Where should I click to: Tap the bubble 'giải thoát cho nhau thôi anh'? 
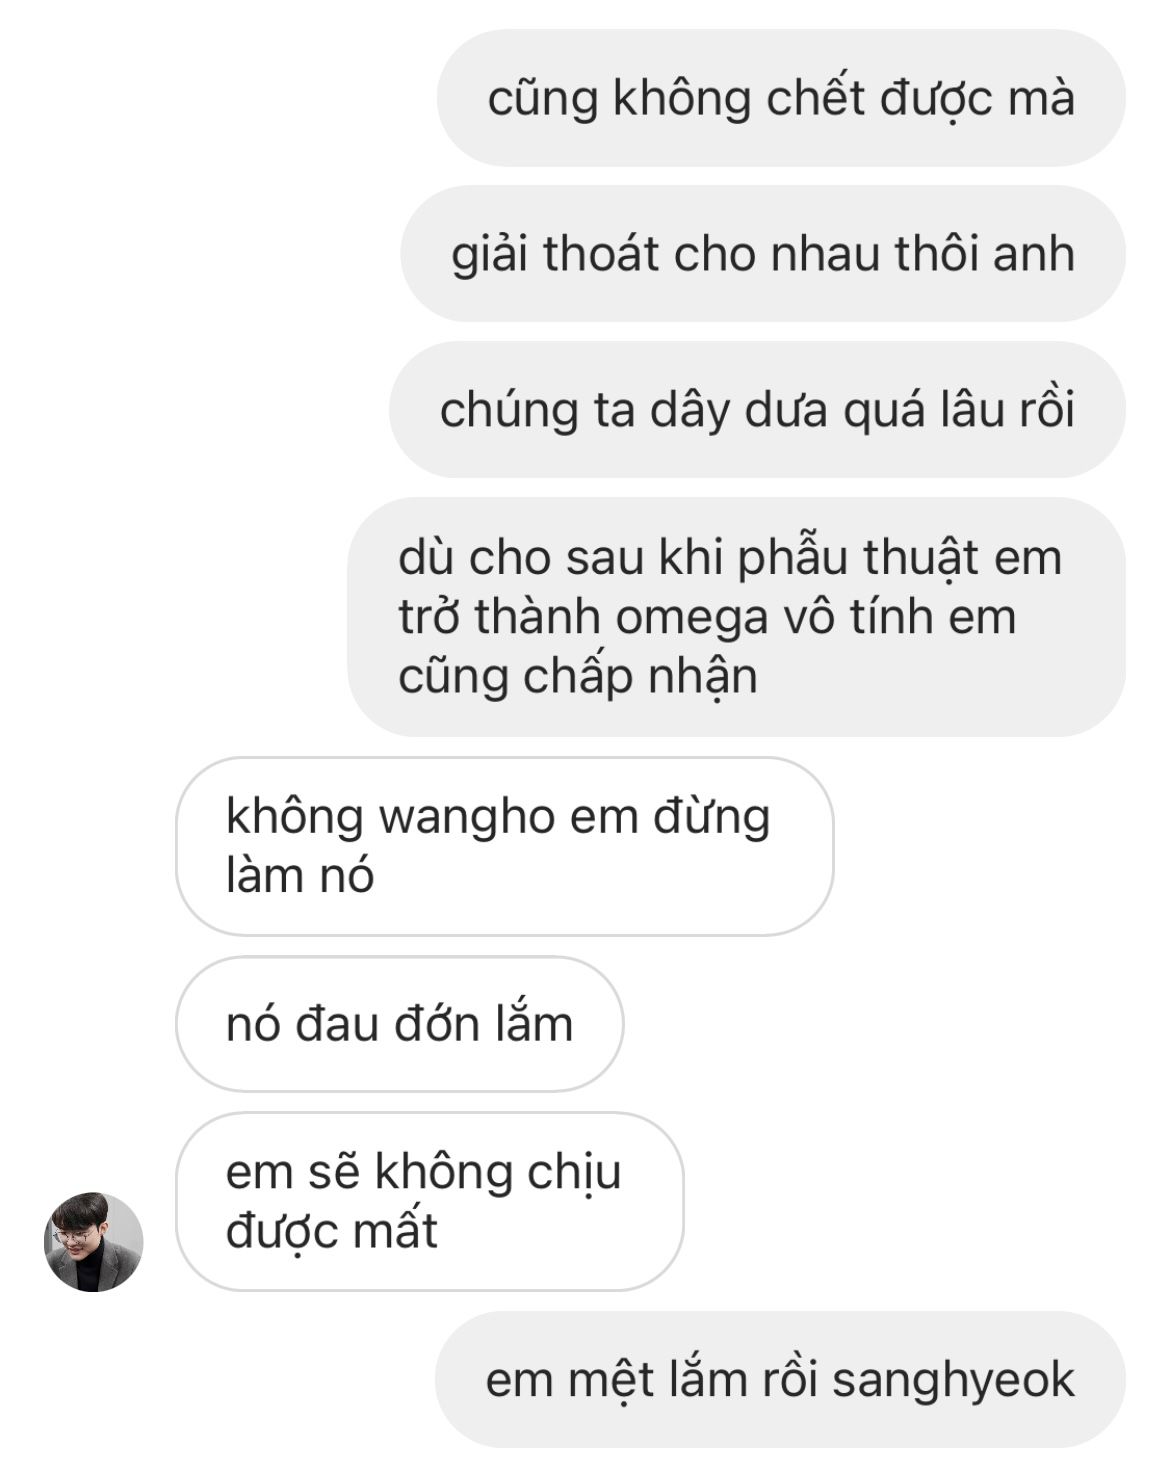[763, 253]
